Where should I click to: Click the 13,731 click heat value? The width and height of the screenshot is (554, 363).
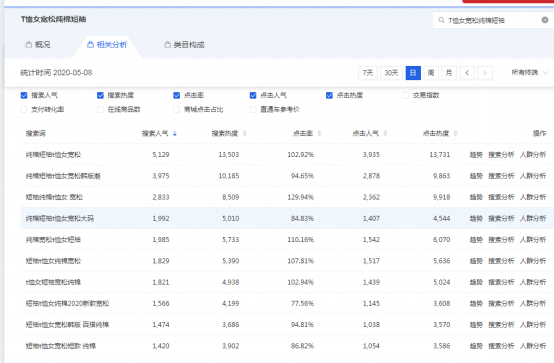[440, 154]
